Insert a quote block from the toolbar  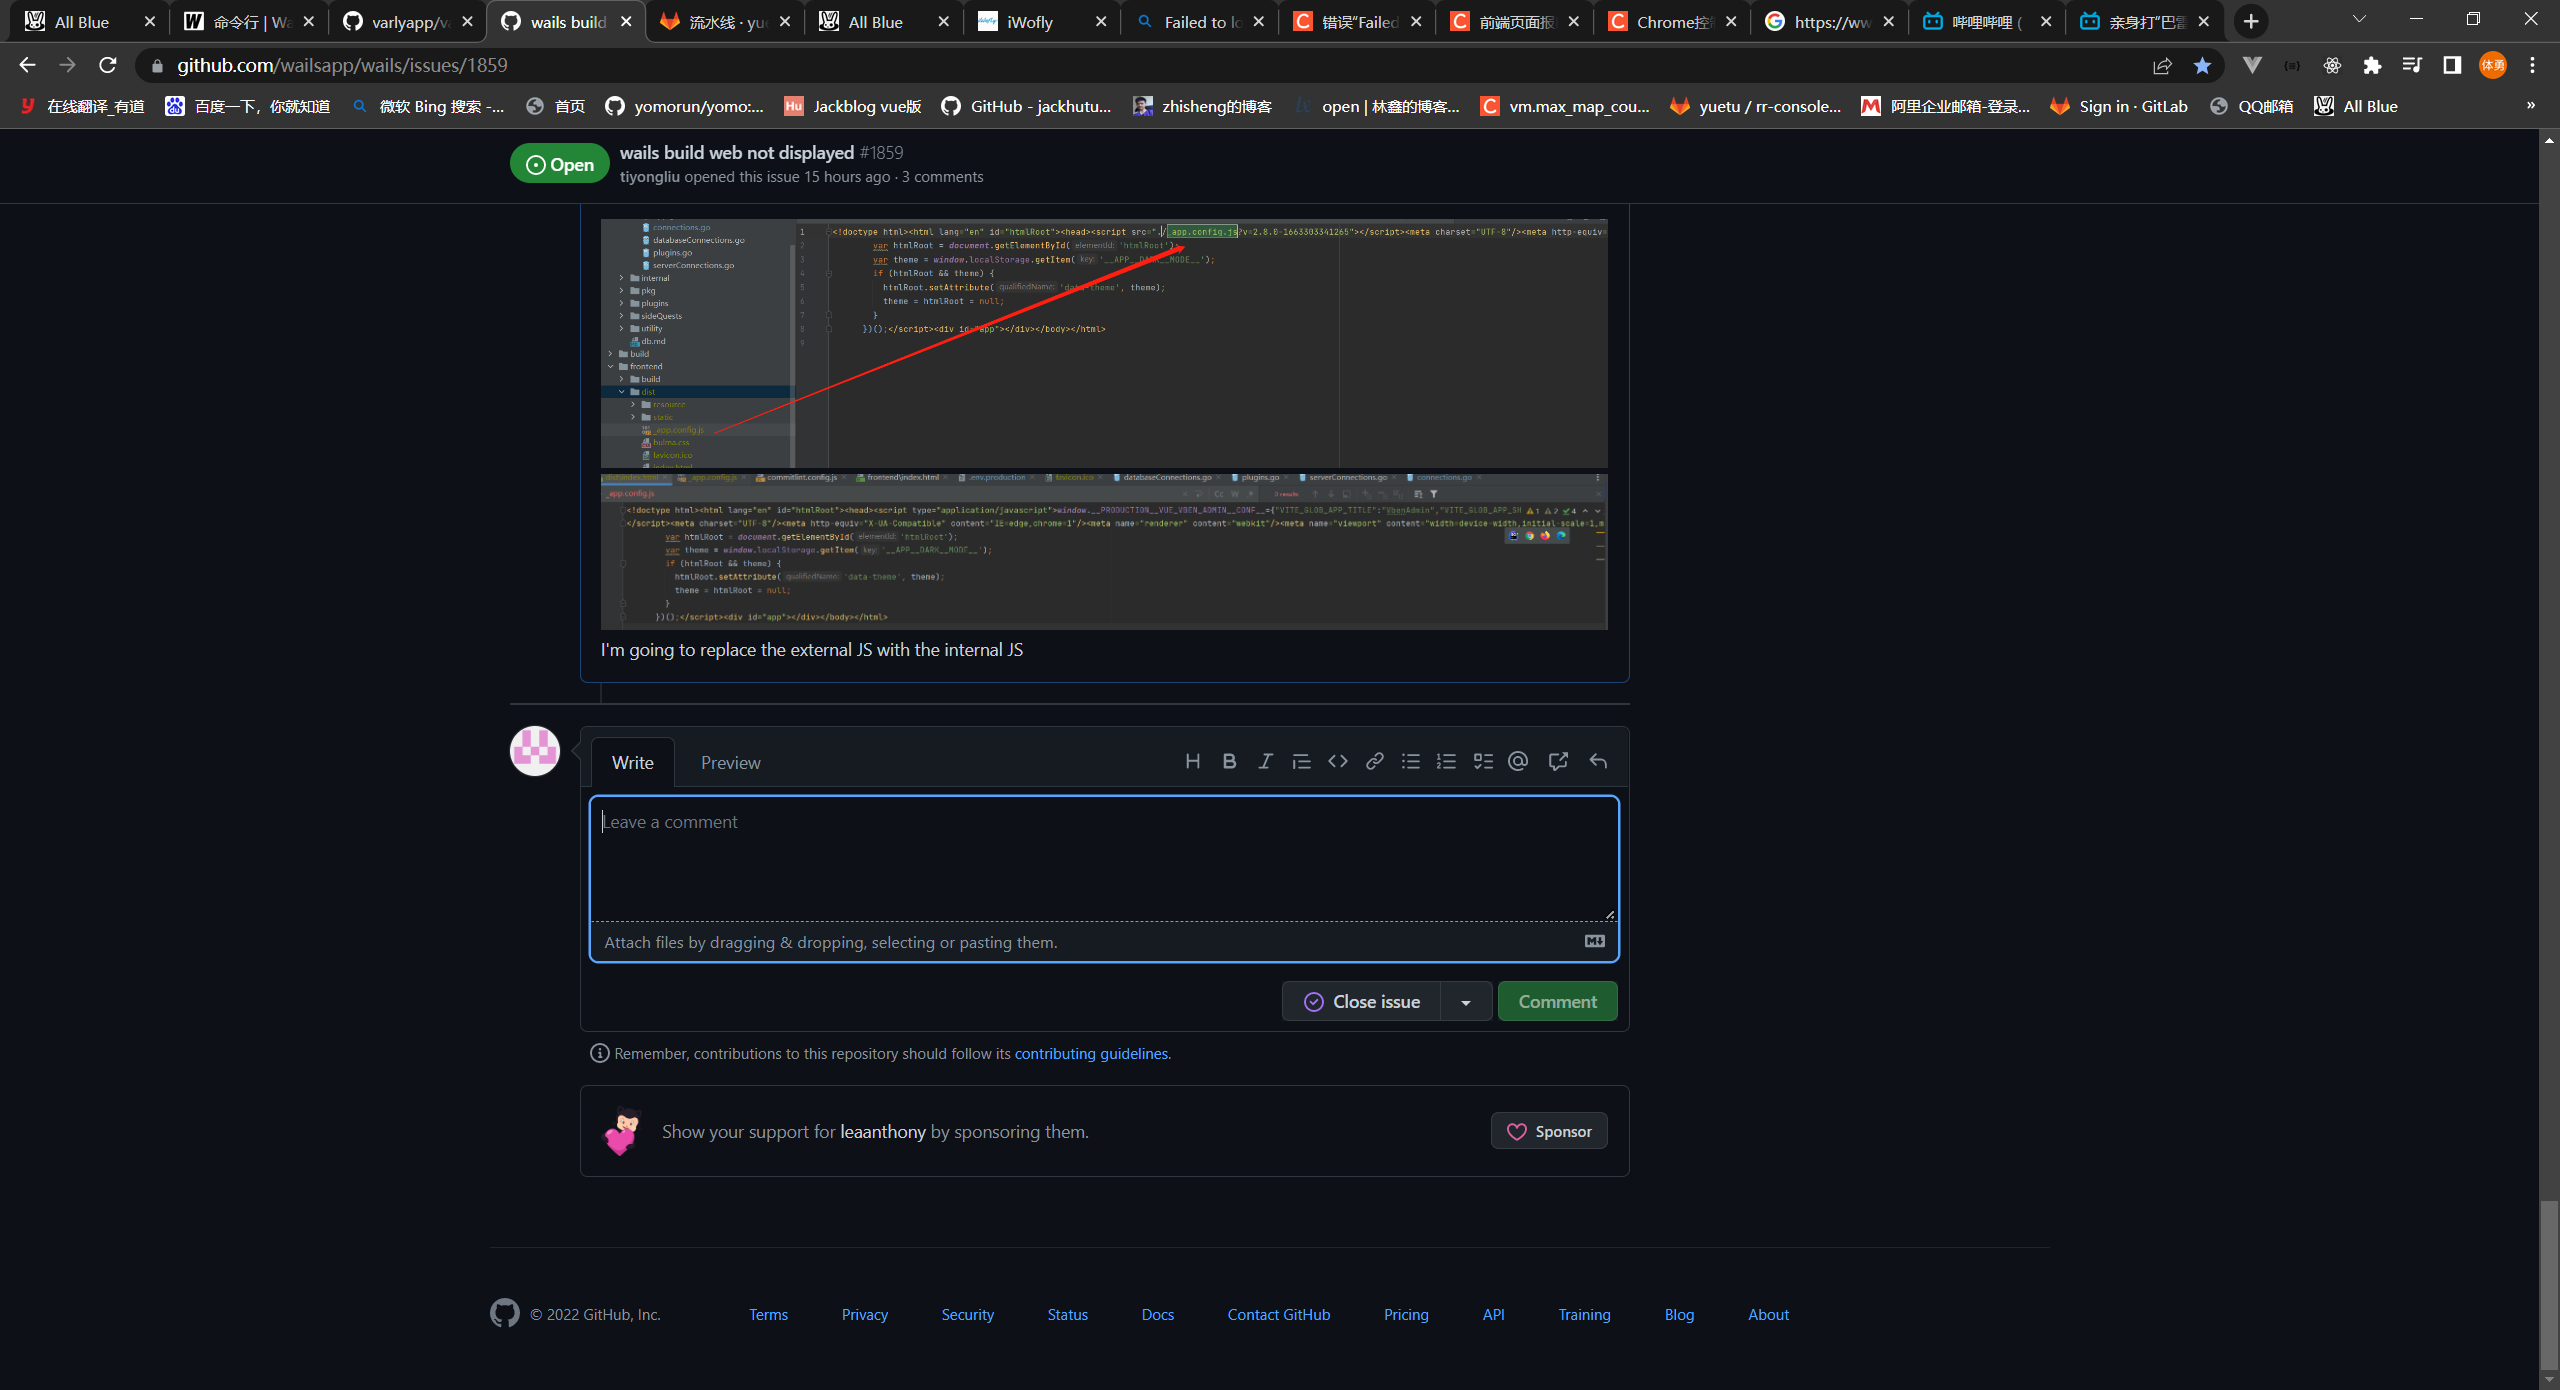[x=1300, y=761]
